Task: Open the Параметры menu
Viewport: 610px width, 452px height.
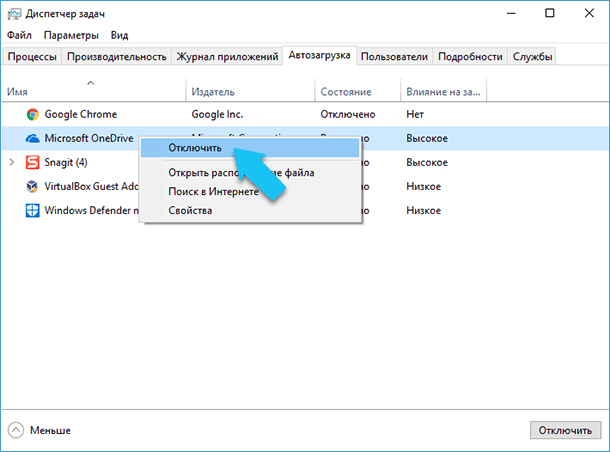Action: pos(71,35)
